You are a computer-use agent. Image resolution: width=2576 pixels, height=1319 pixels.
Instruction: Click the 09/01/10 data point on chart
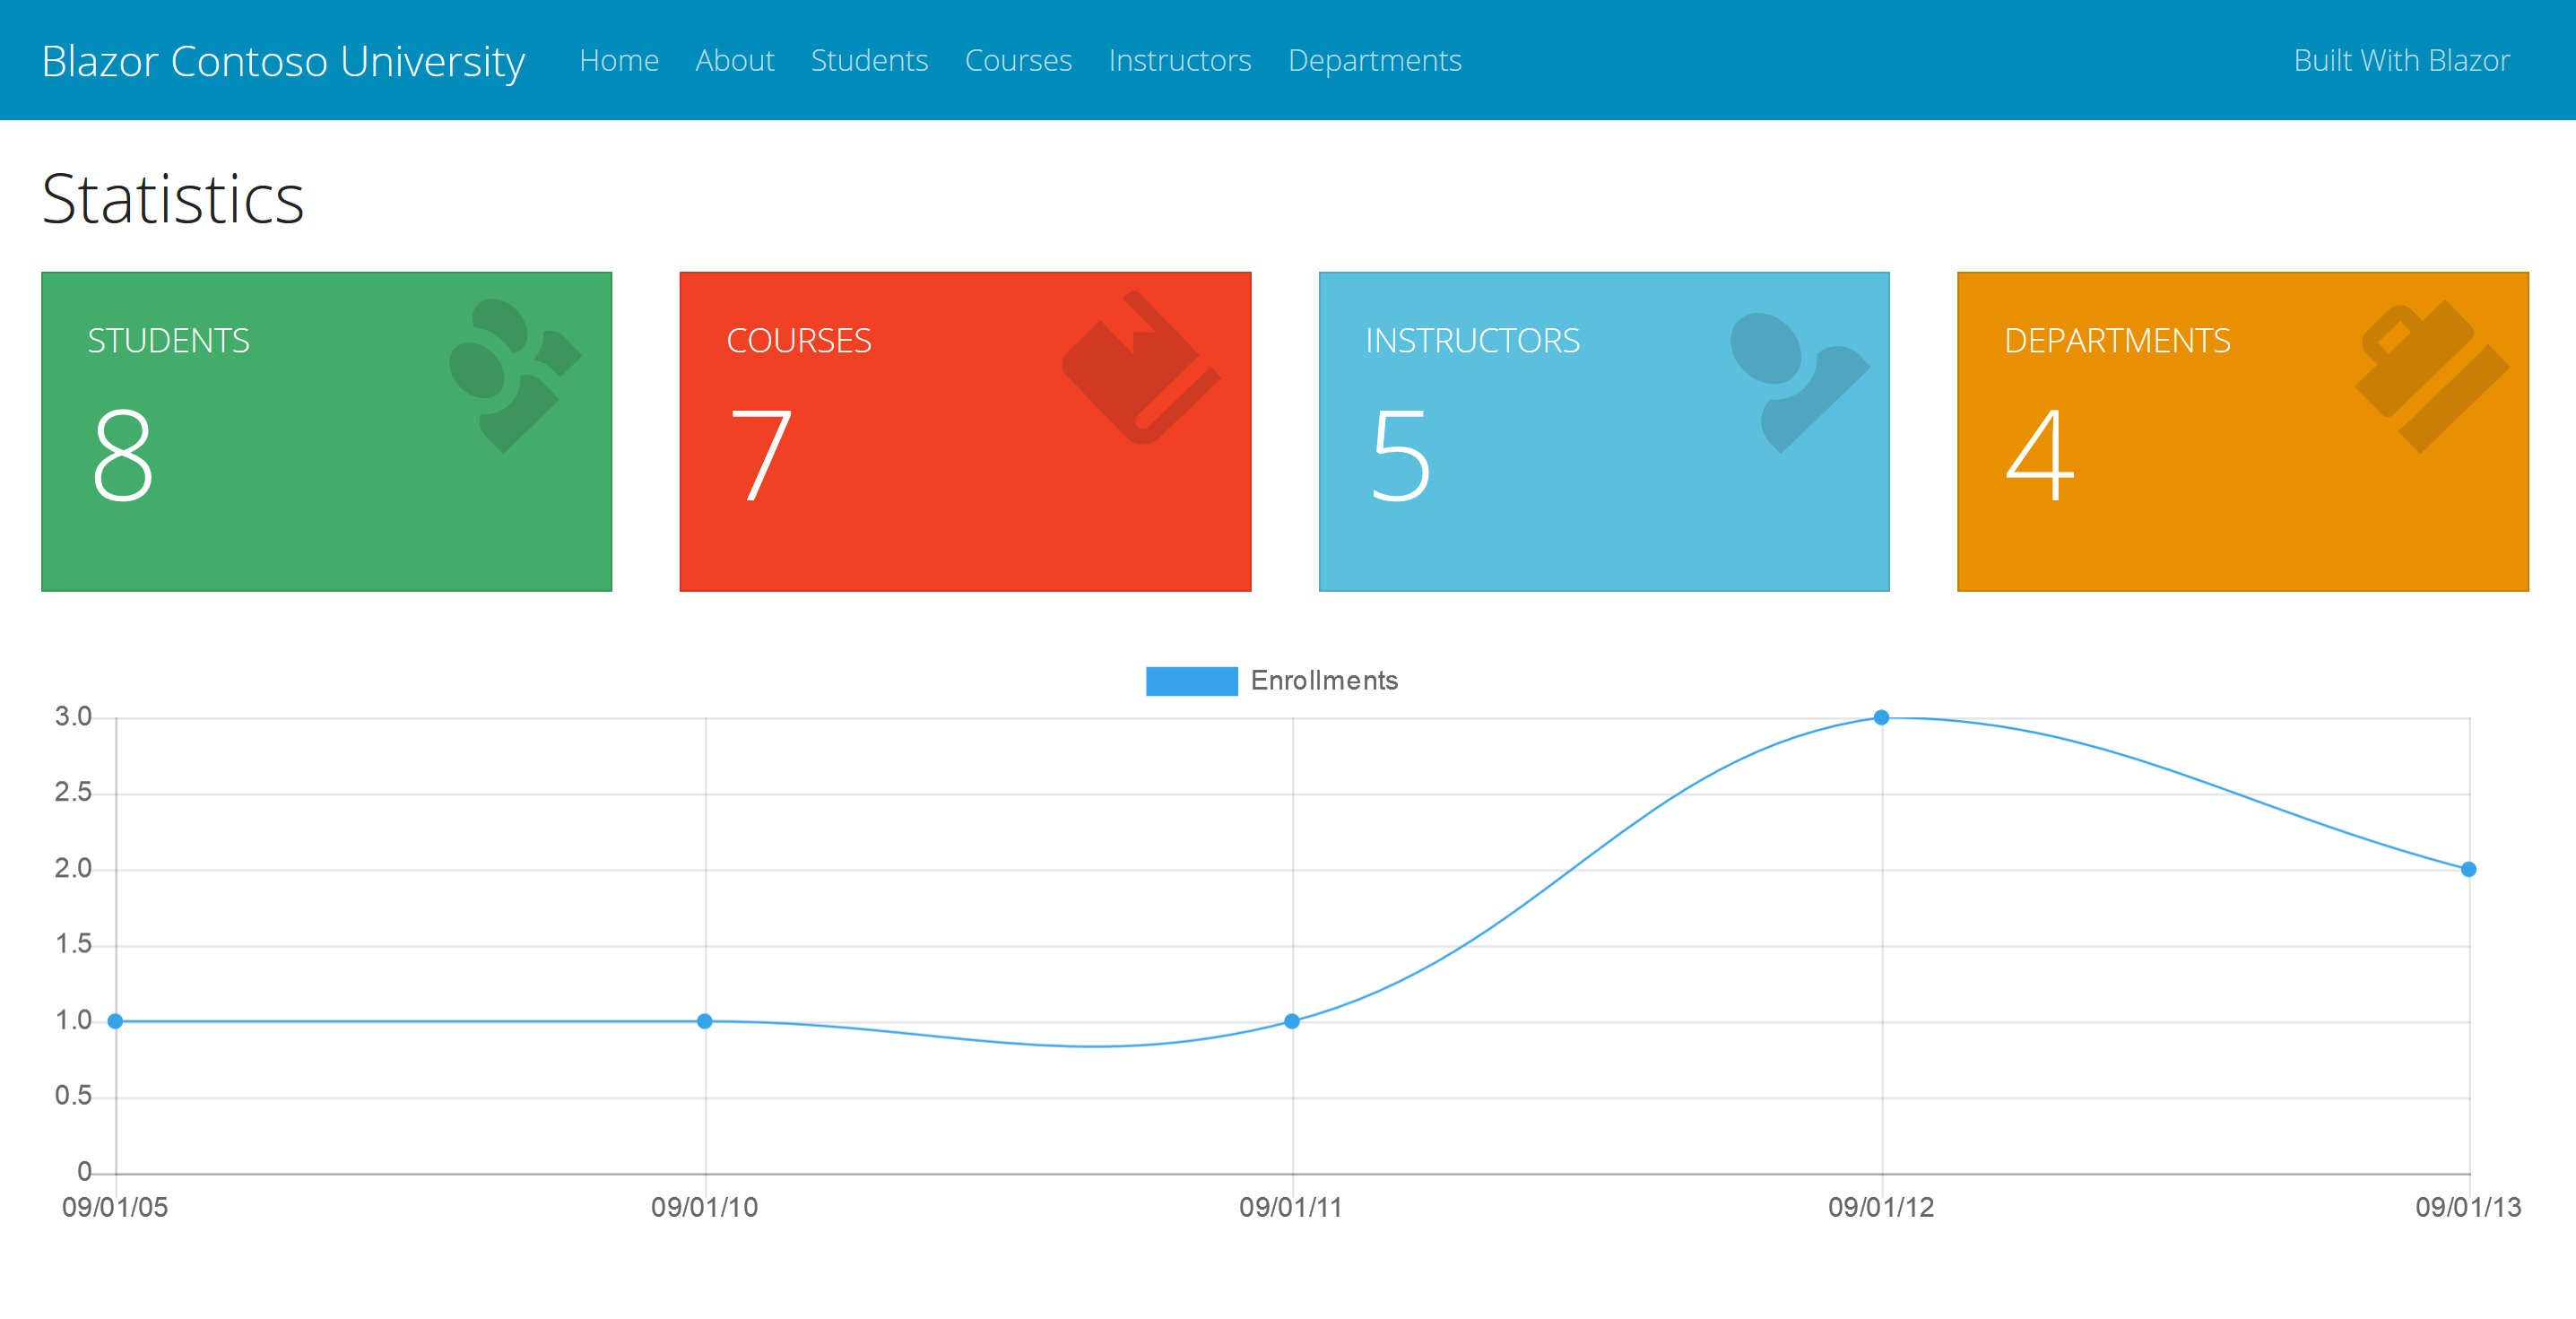[x=705, y=1021]
